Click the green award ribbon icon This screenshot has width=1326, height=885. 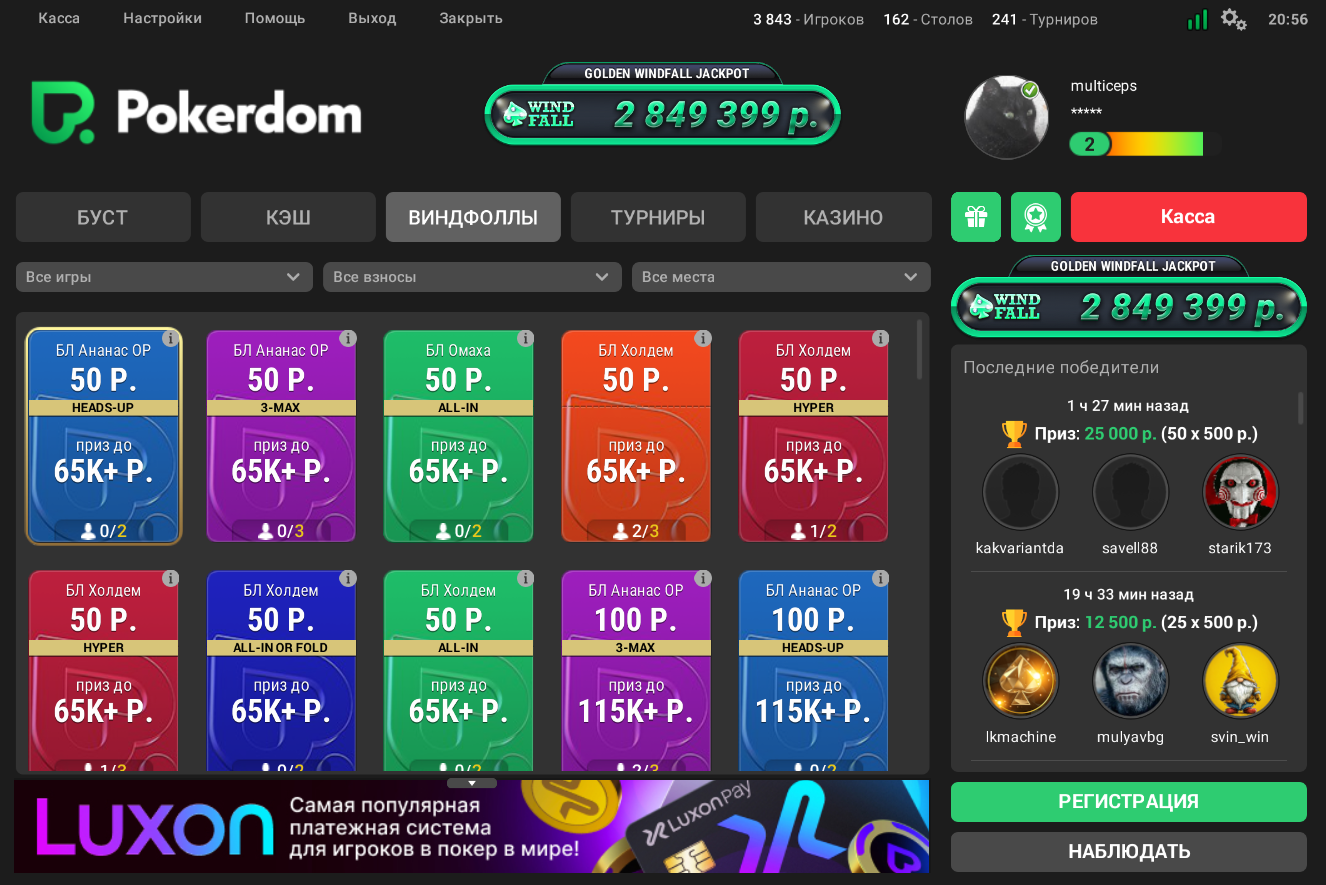(1035, 217)
